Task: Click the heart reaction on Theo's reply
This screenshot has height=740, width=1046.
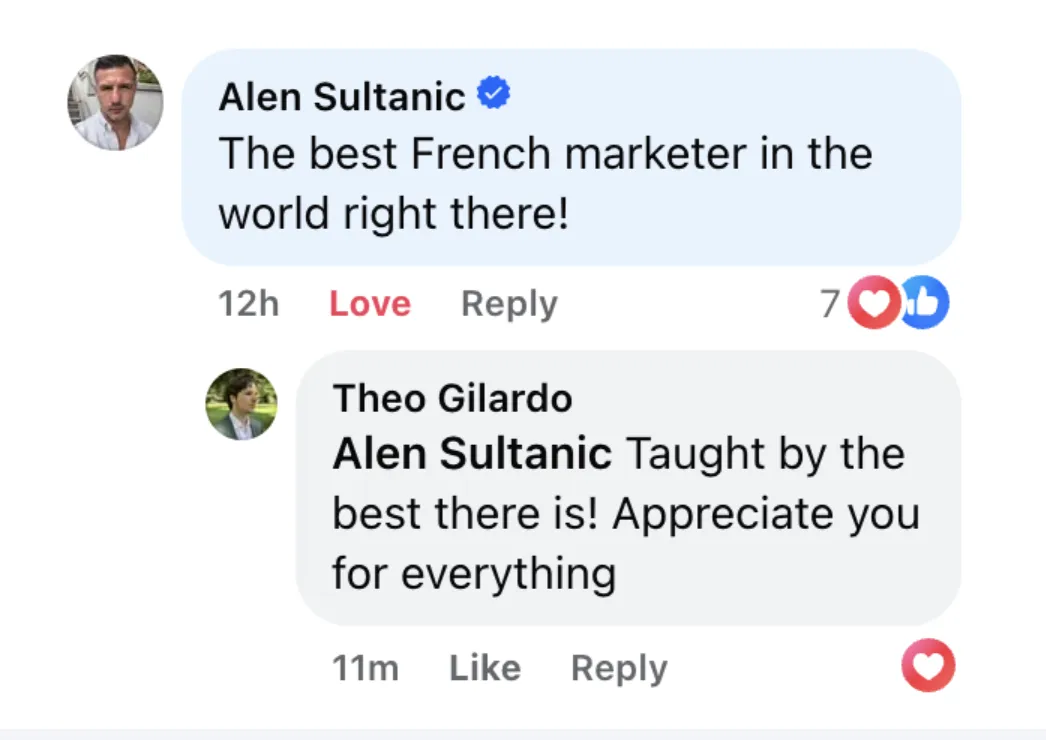Action: (928, 665)
